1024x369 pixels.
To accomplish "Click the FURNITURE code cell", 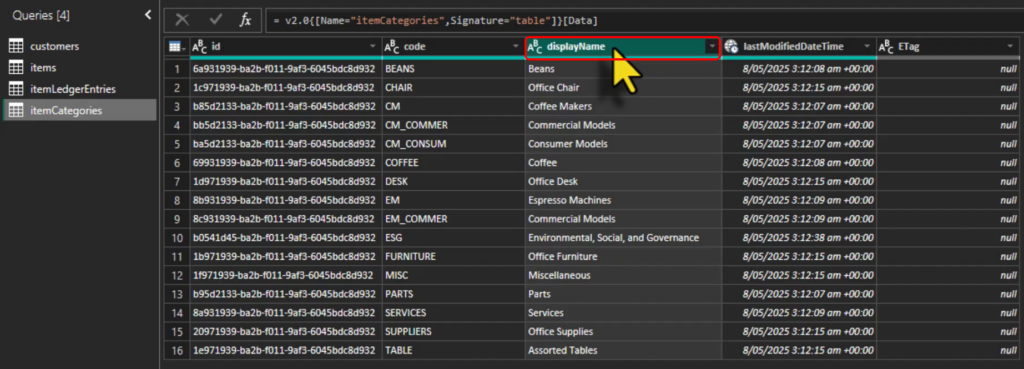I will (453, 256).
